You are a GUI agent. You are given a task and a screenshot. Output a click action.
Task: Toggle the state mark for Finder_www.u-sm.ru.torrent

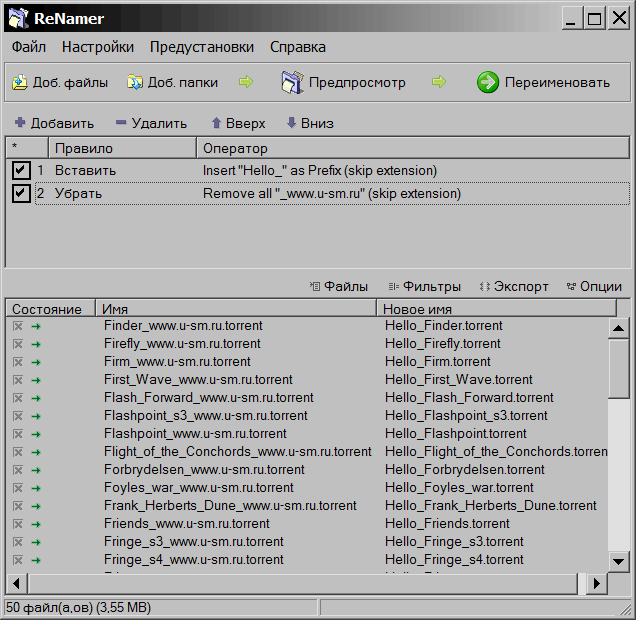[x=17, y=326]
